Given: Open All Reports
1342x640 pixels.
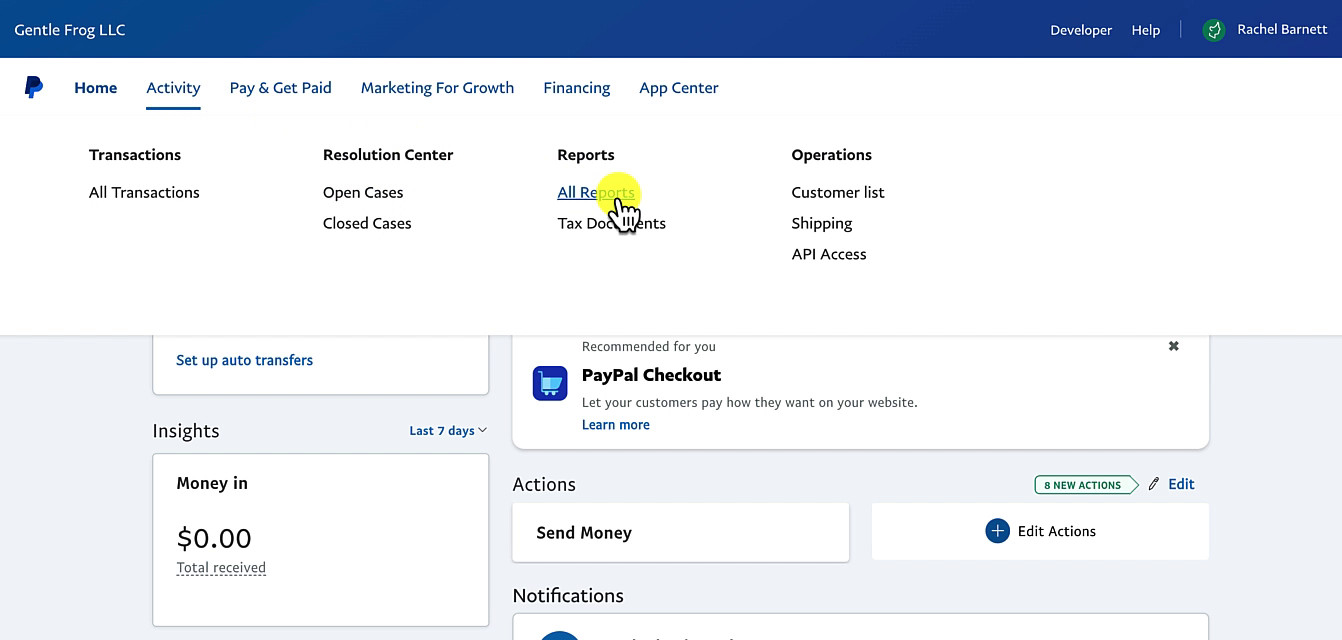Looking at the screenshot, I should point(596,192).
